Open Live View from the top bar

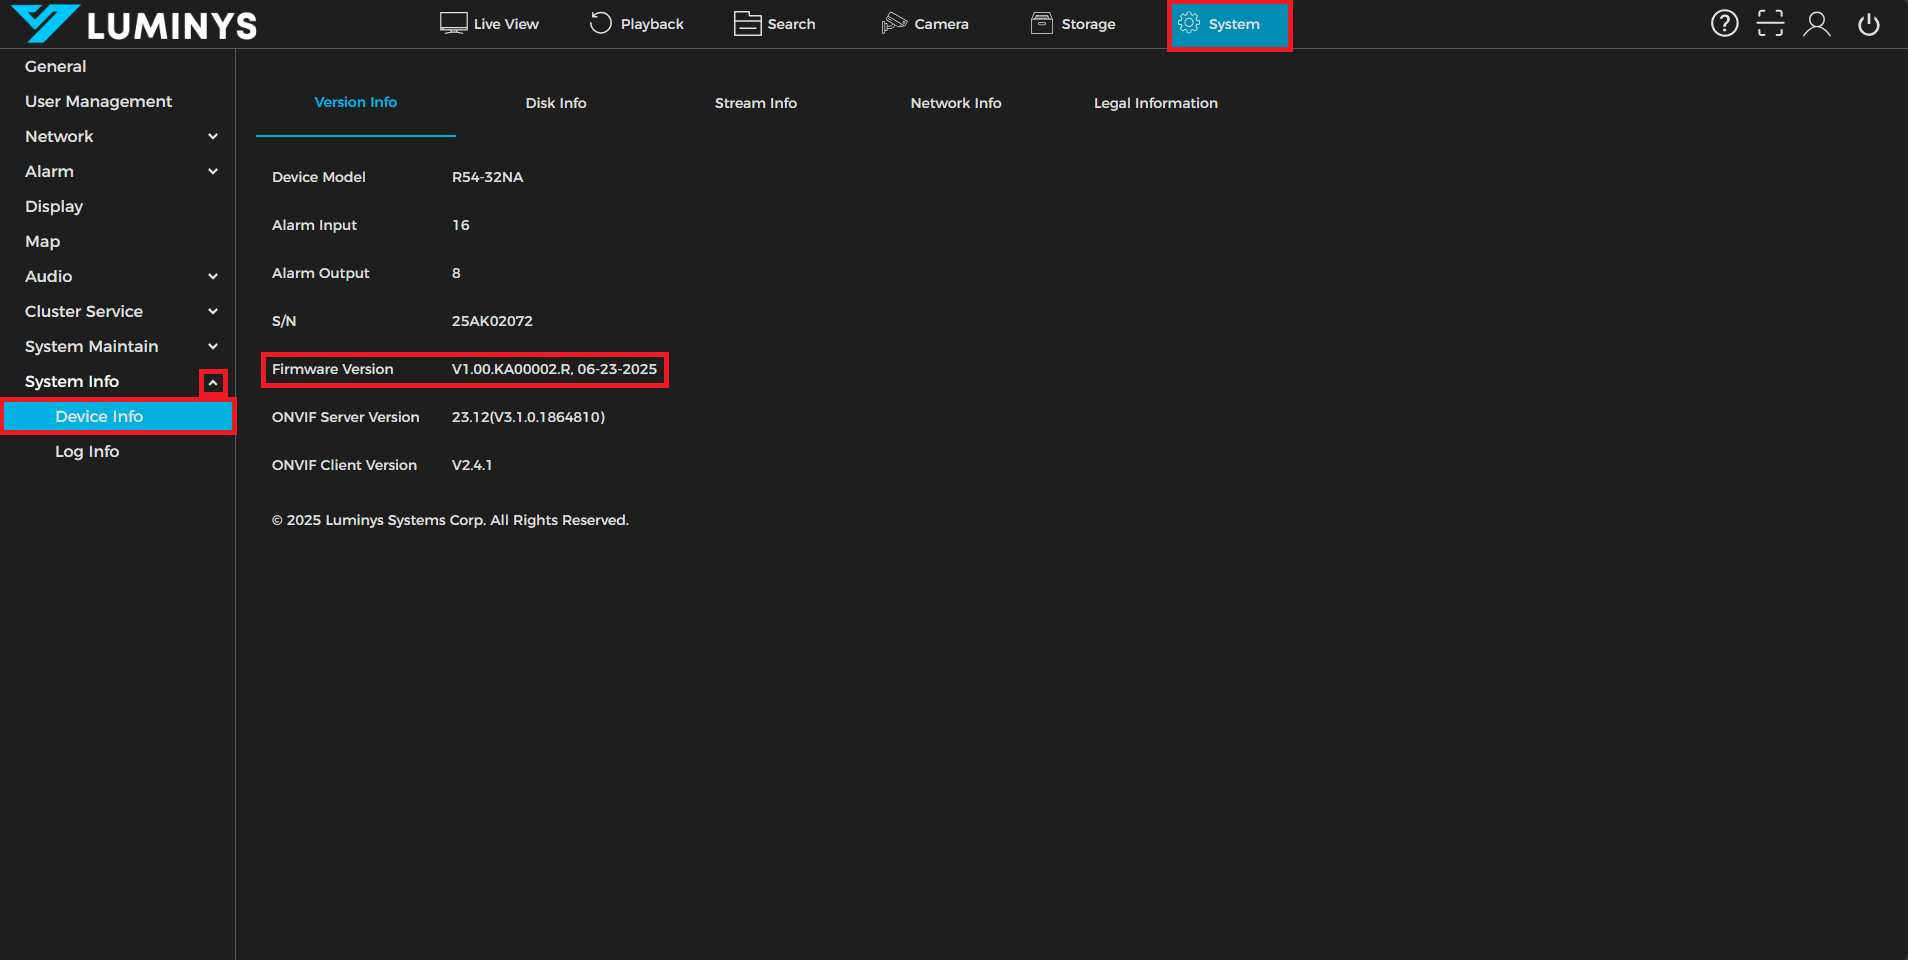tap(489, 24)
